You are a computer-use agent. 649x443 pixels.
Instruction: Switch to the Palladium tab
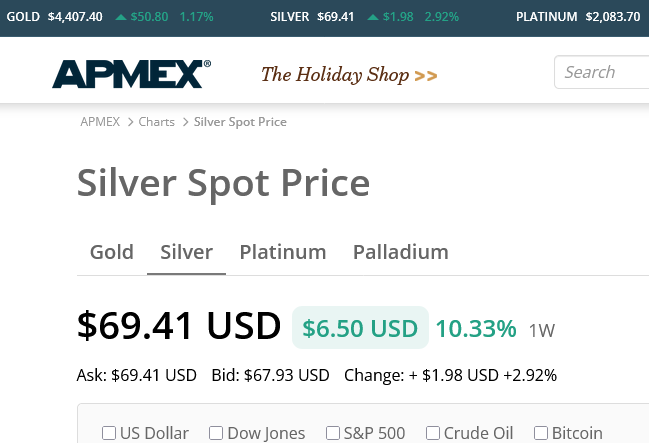401,252
